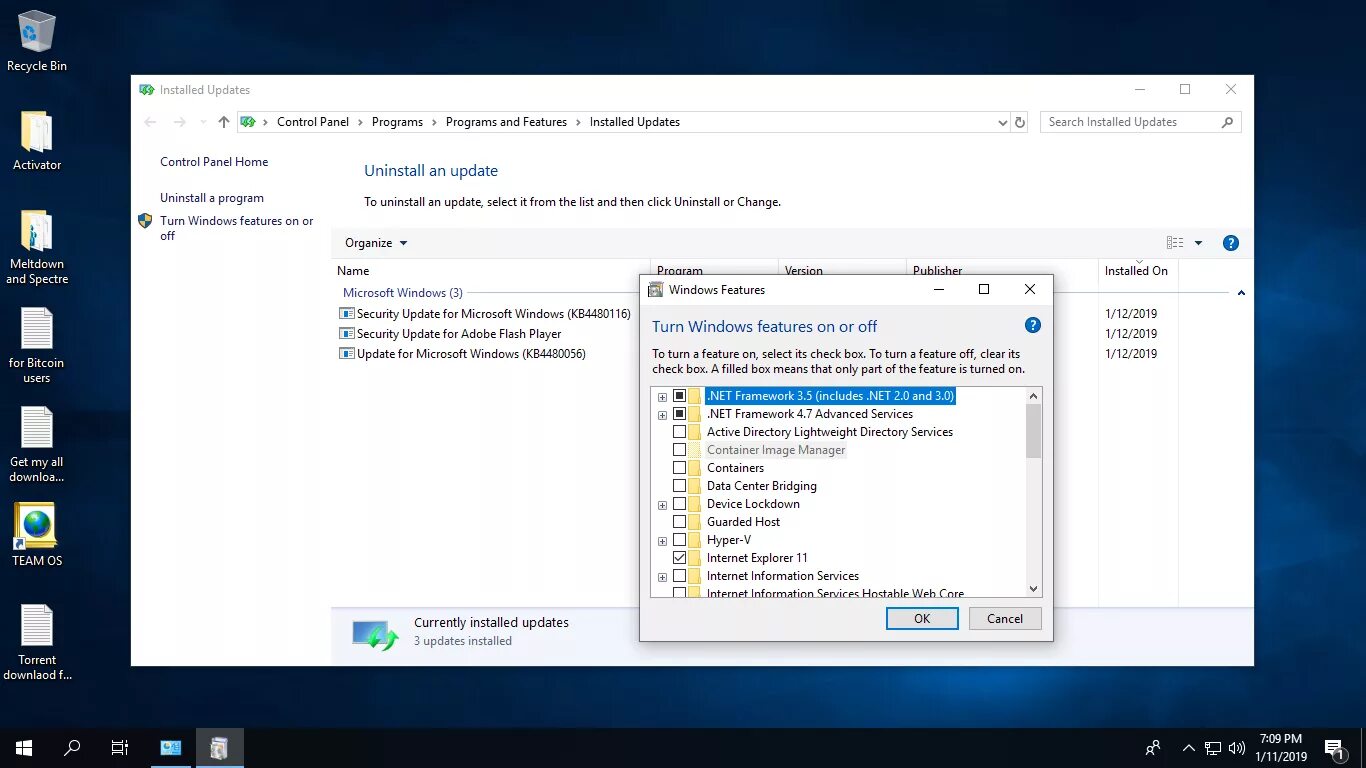Expand the .NET Framework 3.5 tree node
The image size is (1366, 768).
[662, 397]
